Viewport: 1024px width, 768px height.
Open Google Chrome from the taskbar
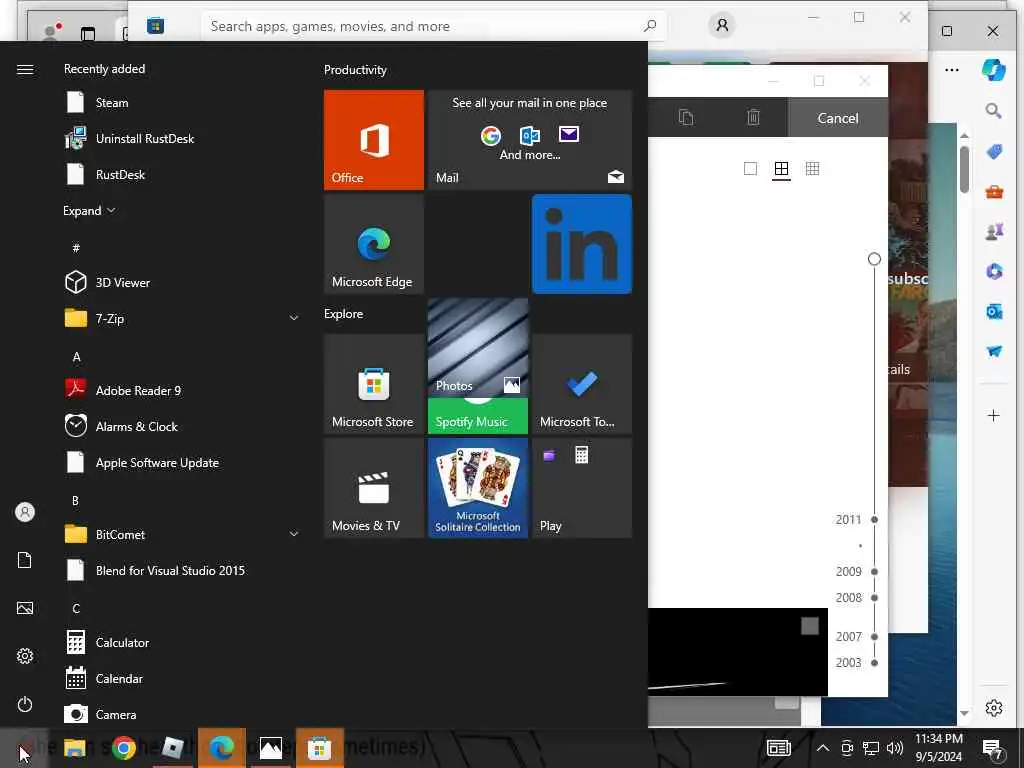click(123, 748)
